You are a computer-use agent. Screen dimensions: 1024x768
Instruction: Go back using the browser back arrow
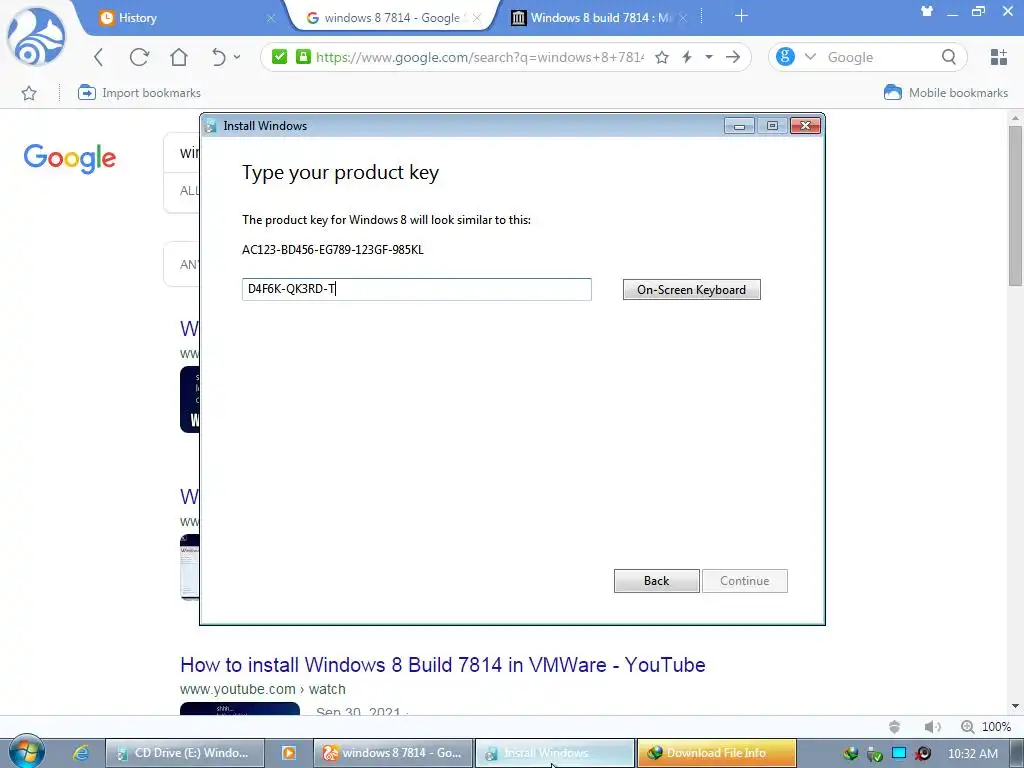[x=99, y=57]
